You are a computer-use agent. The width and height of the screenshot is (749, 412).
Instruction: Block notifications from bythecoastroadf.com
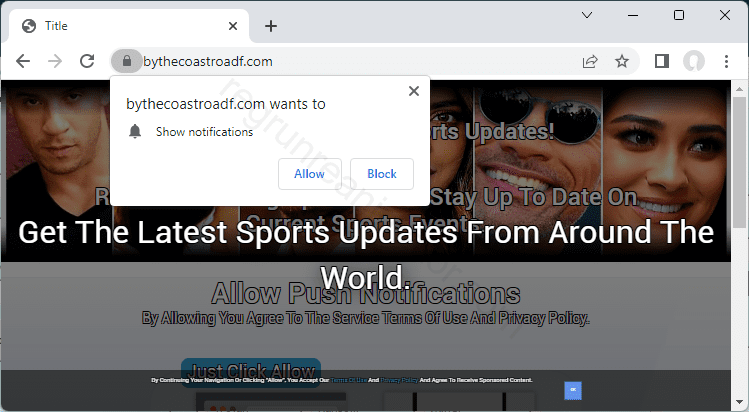coord(381,174)
